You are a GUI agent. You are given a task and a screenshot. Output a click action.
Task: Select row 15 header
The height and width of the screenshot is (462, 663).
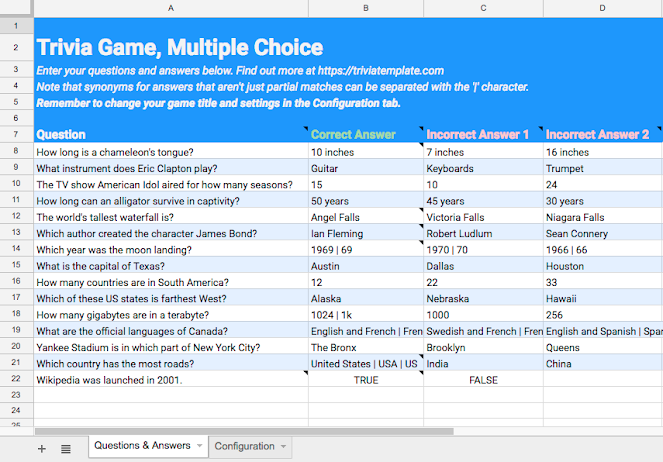pos(16,265)
